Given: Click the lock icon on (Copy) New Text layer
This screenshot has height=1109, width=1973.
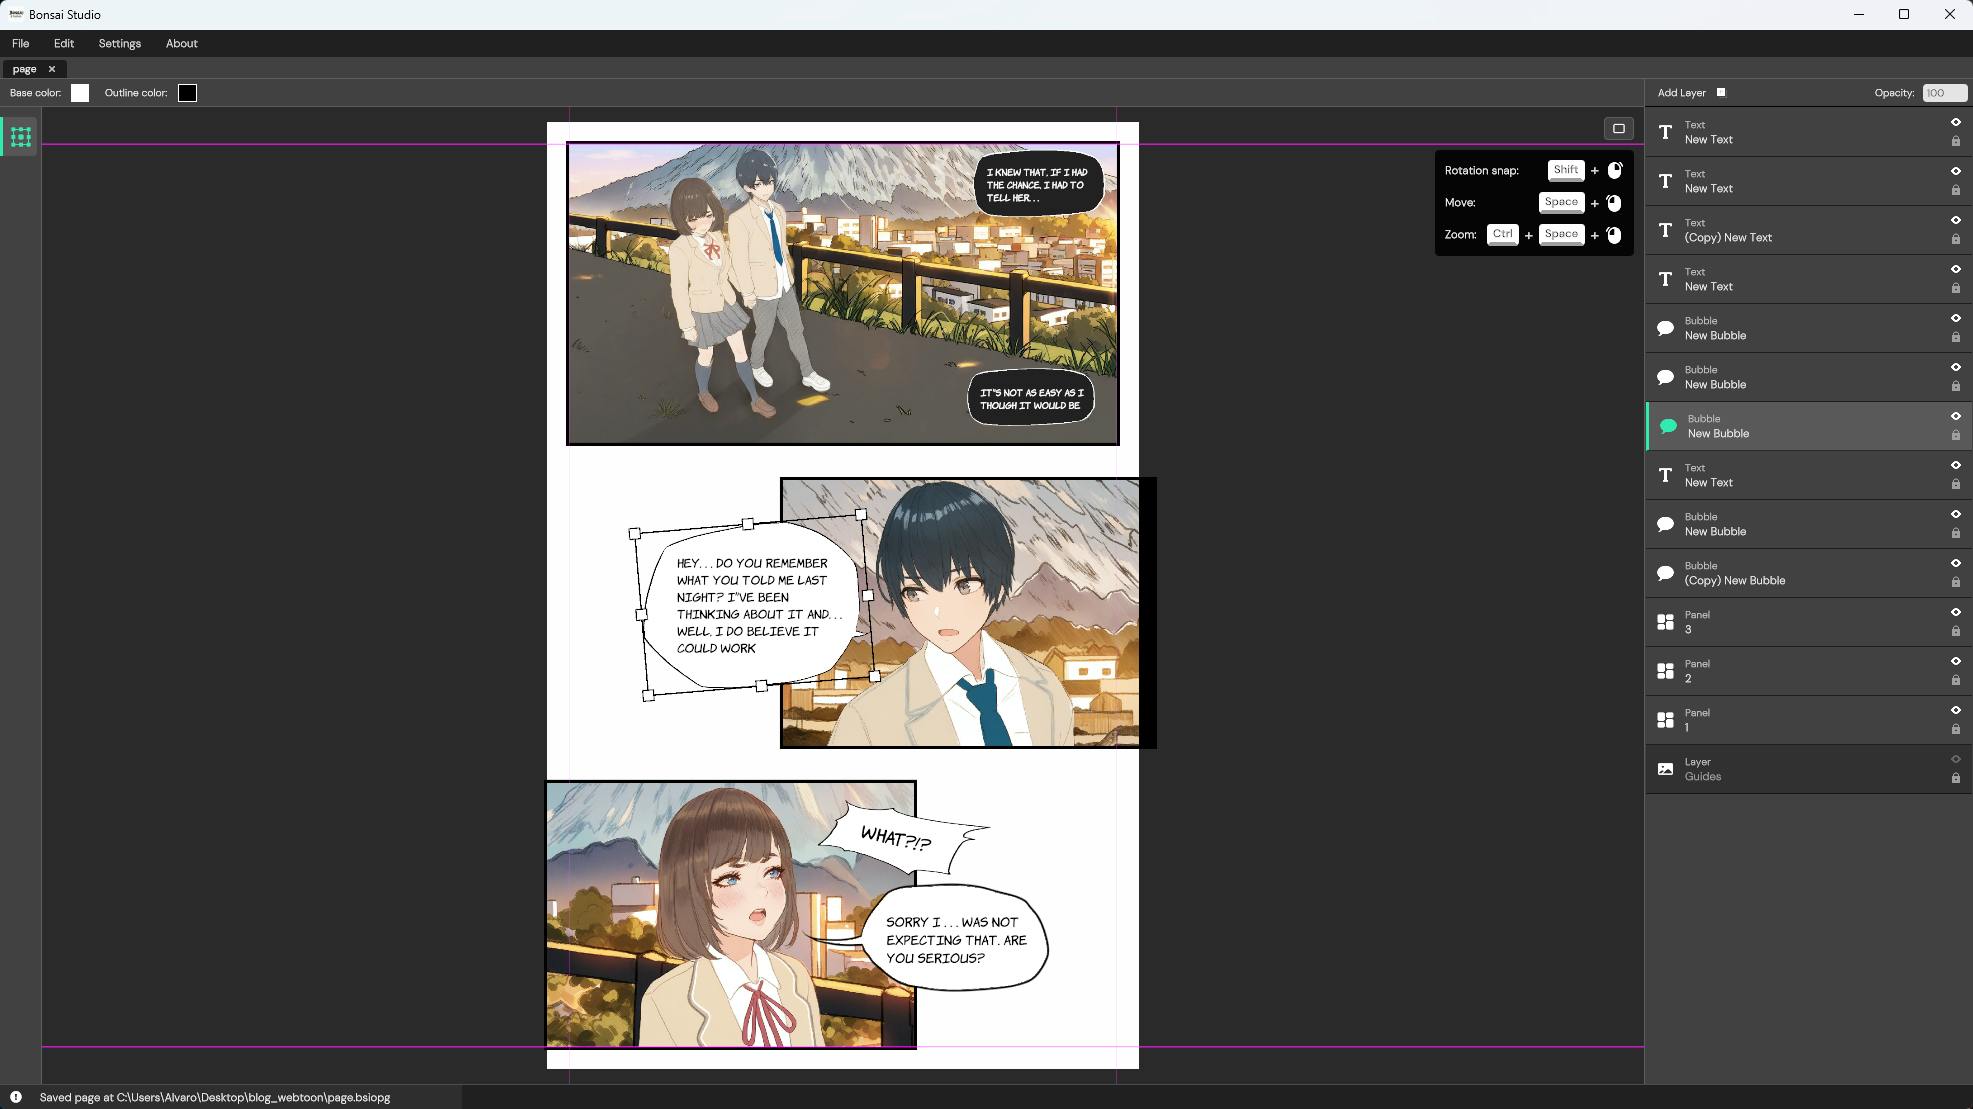Looking at the screenshot, I should tap(1956, 239).
